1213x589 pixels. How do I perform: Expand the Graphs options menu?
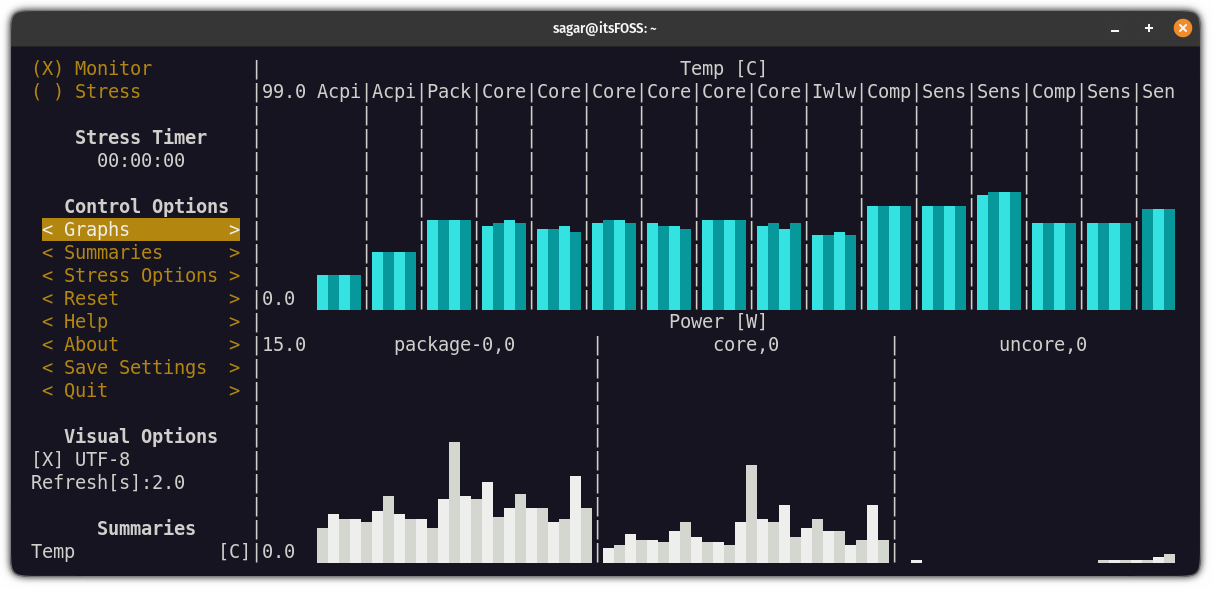140,229
